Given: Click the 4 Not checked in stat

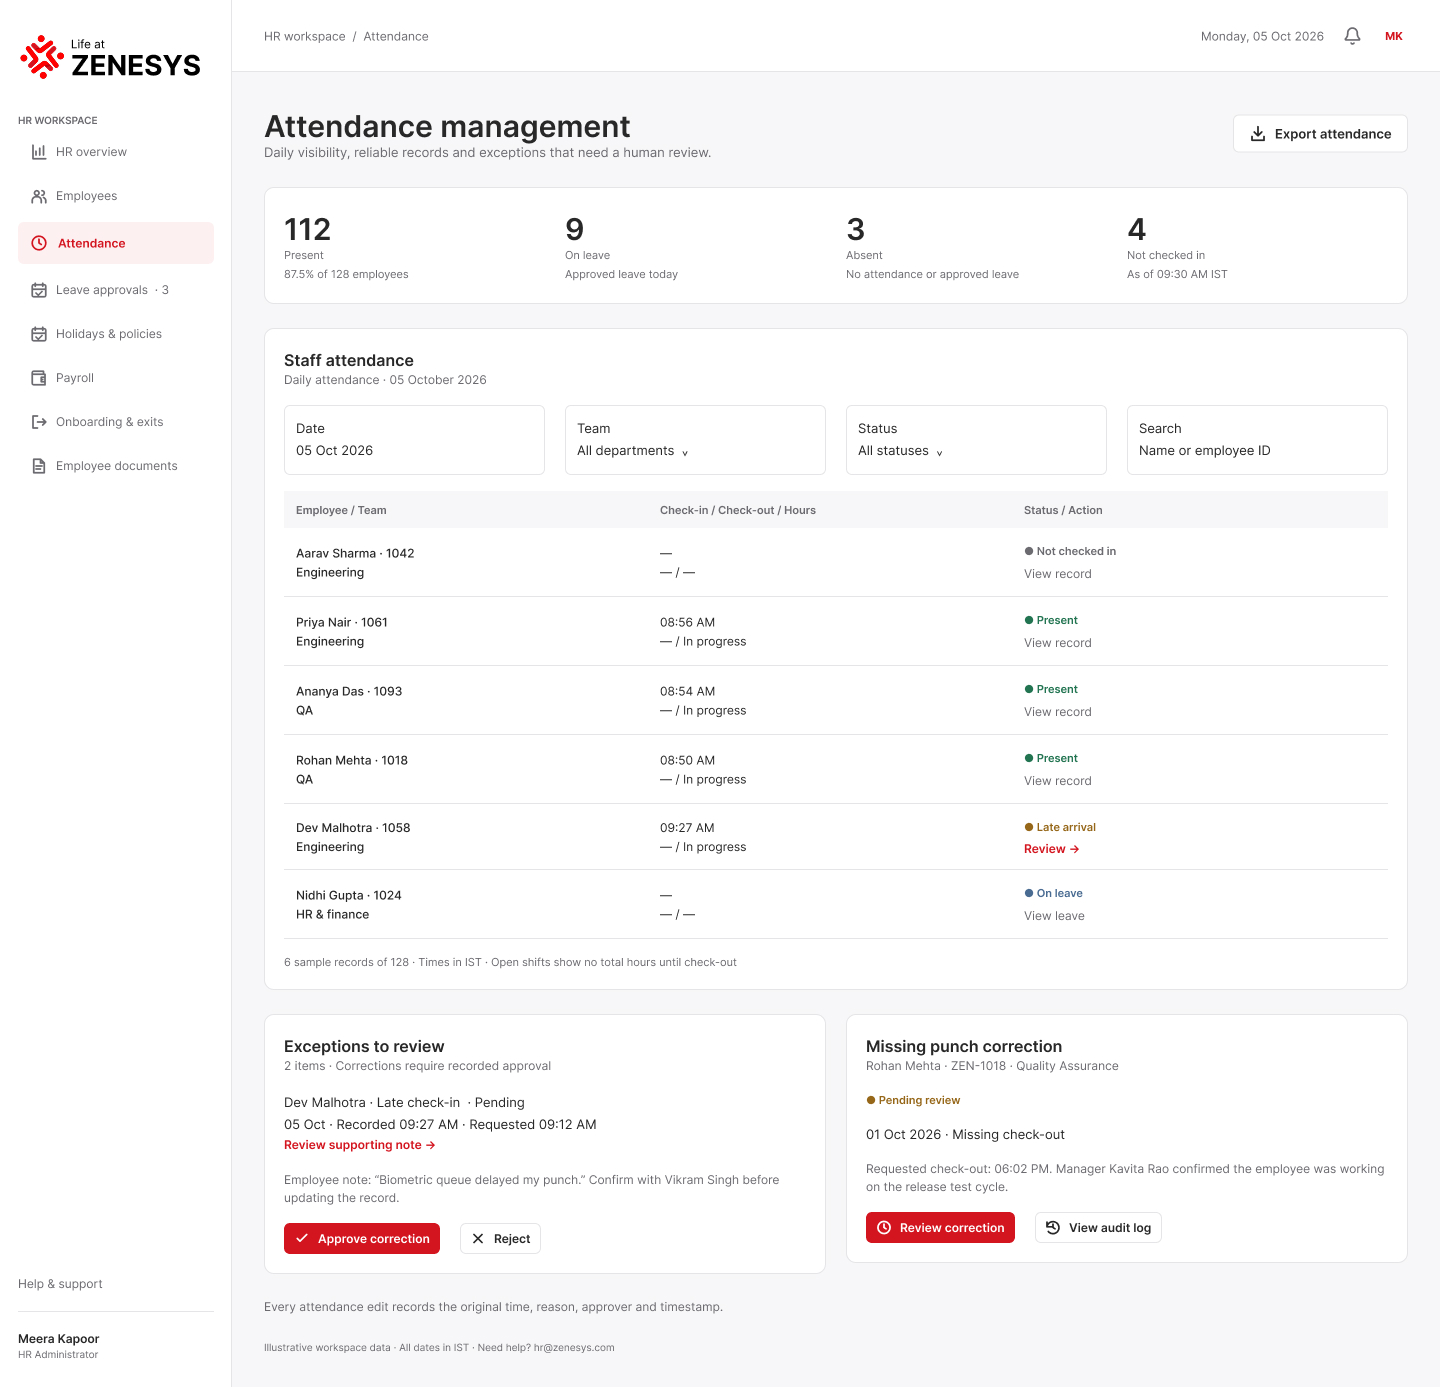Looking at the screenshot, I should click(1177, 246).
